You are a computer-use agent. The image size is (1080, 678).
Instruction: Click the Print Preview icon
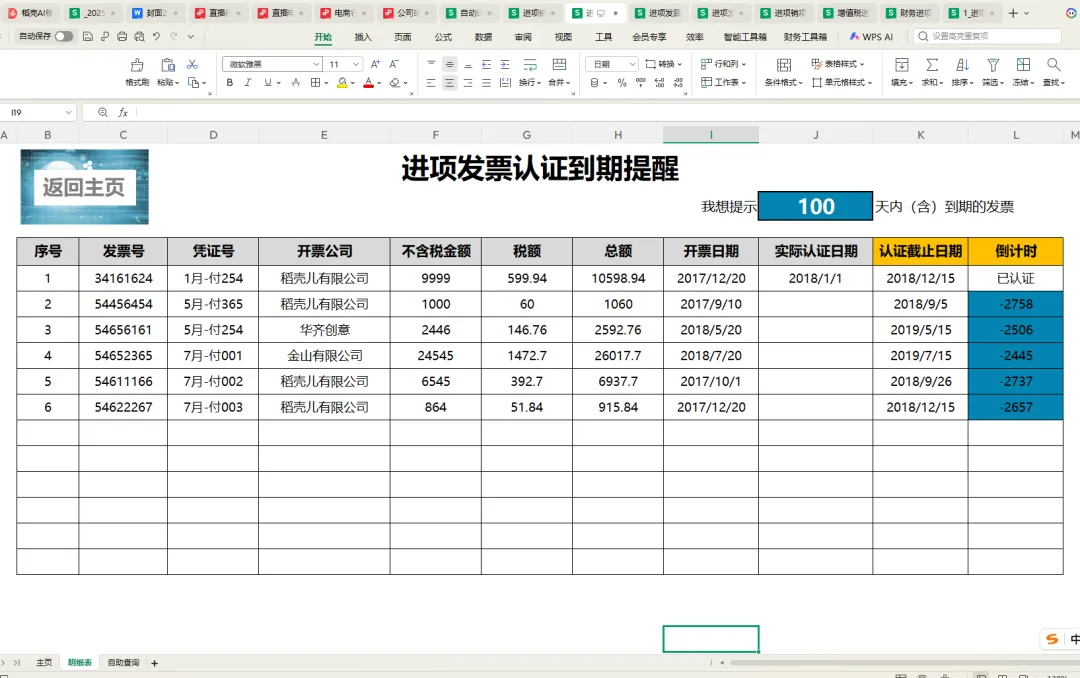tap(139, 36)
